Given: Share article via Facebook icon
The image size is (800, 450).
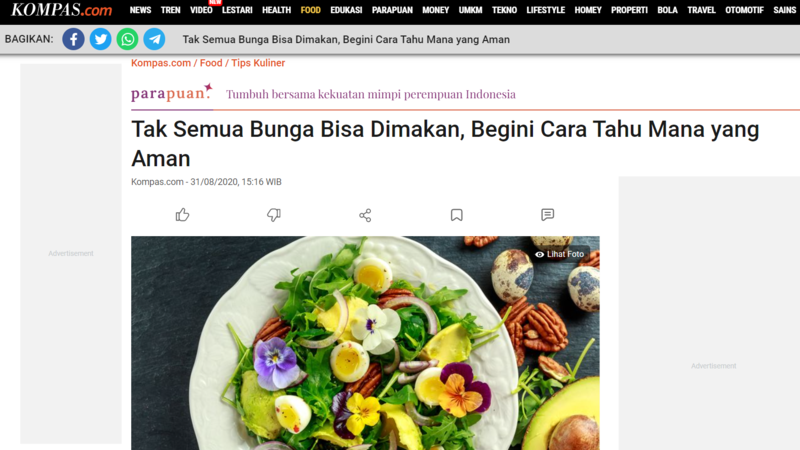Looking at the screenshot, I should pyautogui.click(x=73, y=39).
